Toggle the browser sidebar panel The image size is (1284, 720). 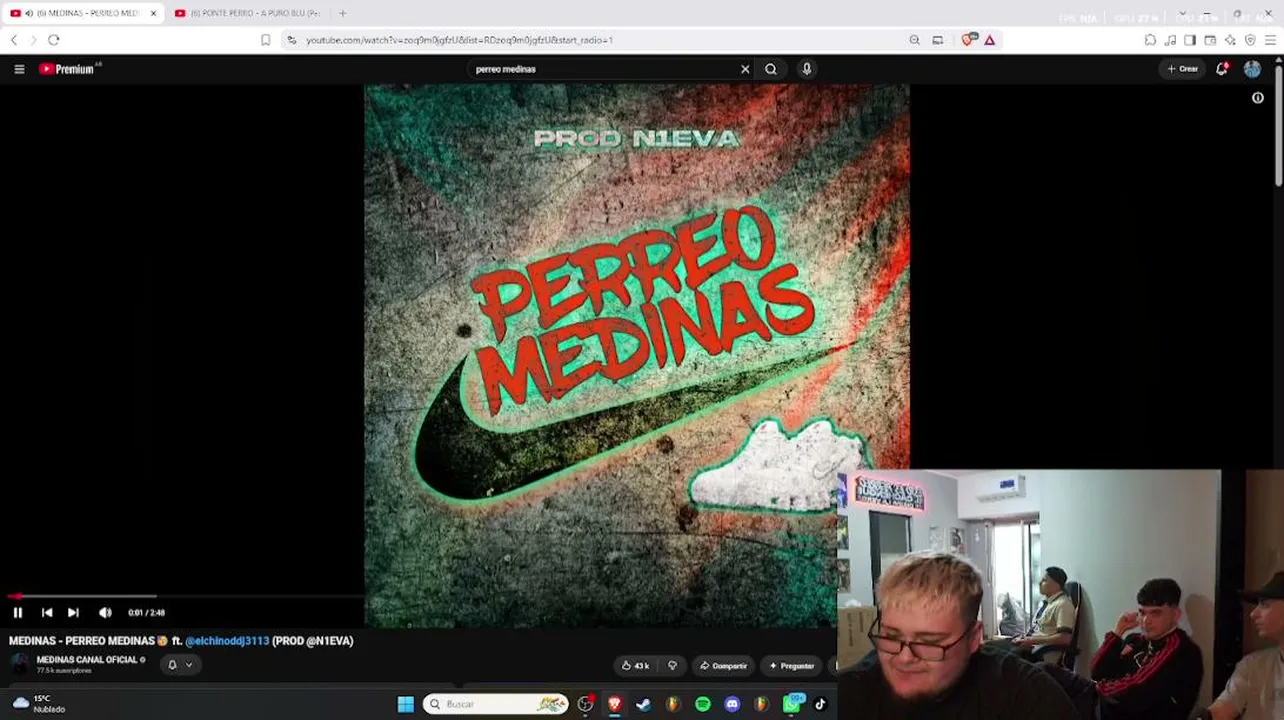pos(1190,40)
